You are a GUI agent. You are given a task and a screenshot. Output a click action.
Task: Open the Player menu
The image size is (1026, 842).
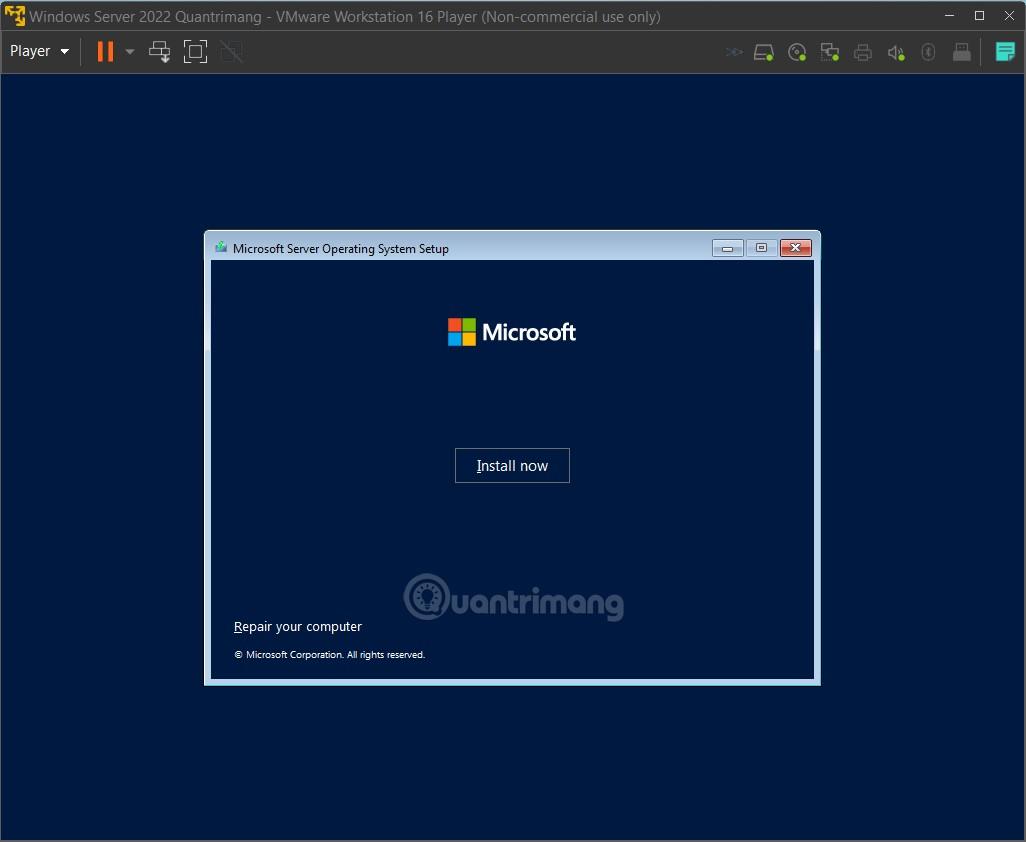coord(39,51)
